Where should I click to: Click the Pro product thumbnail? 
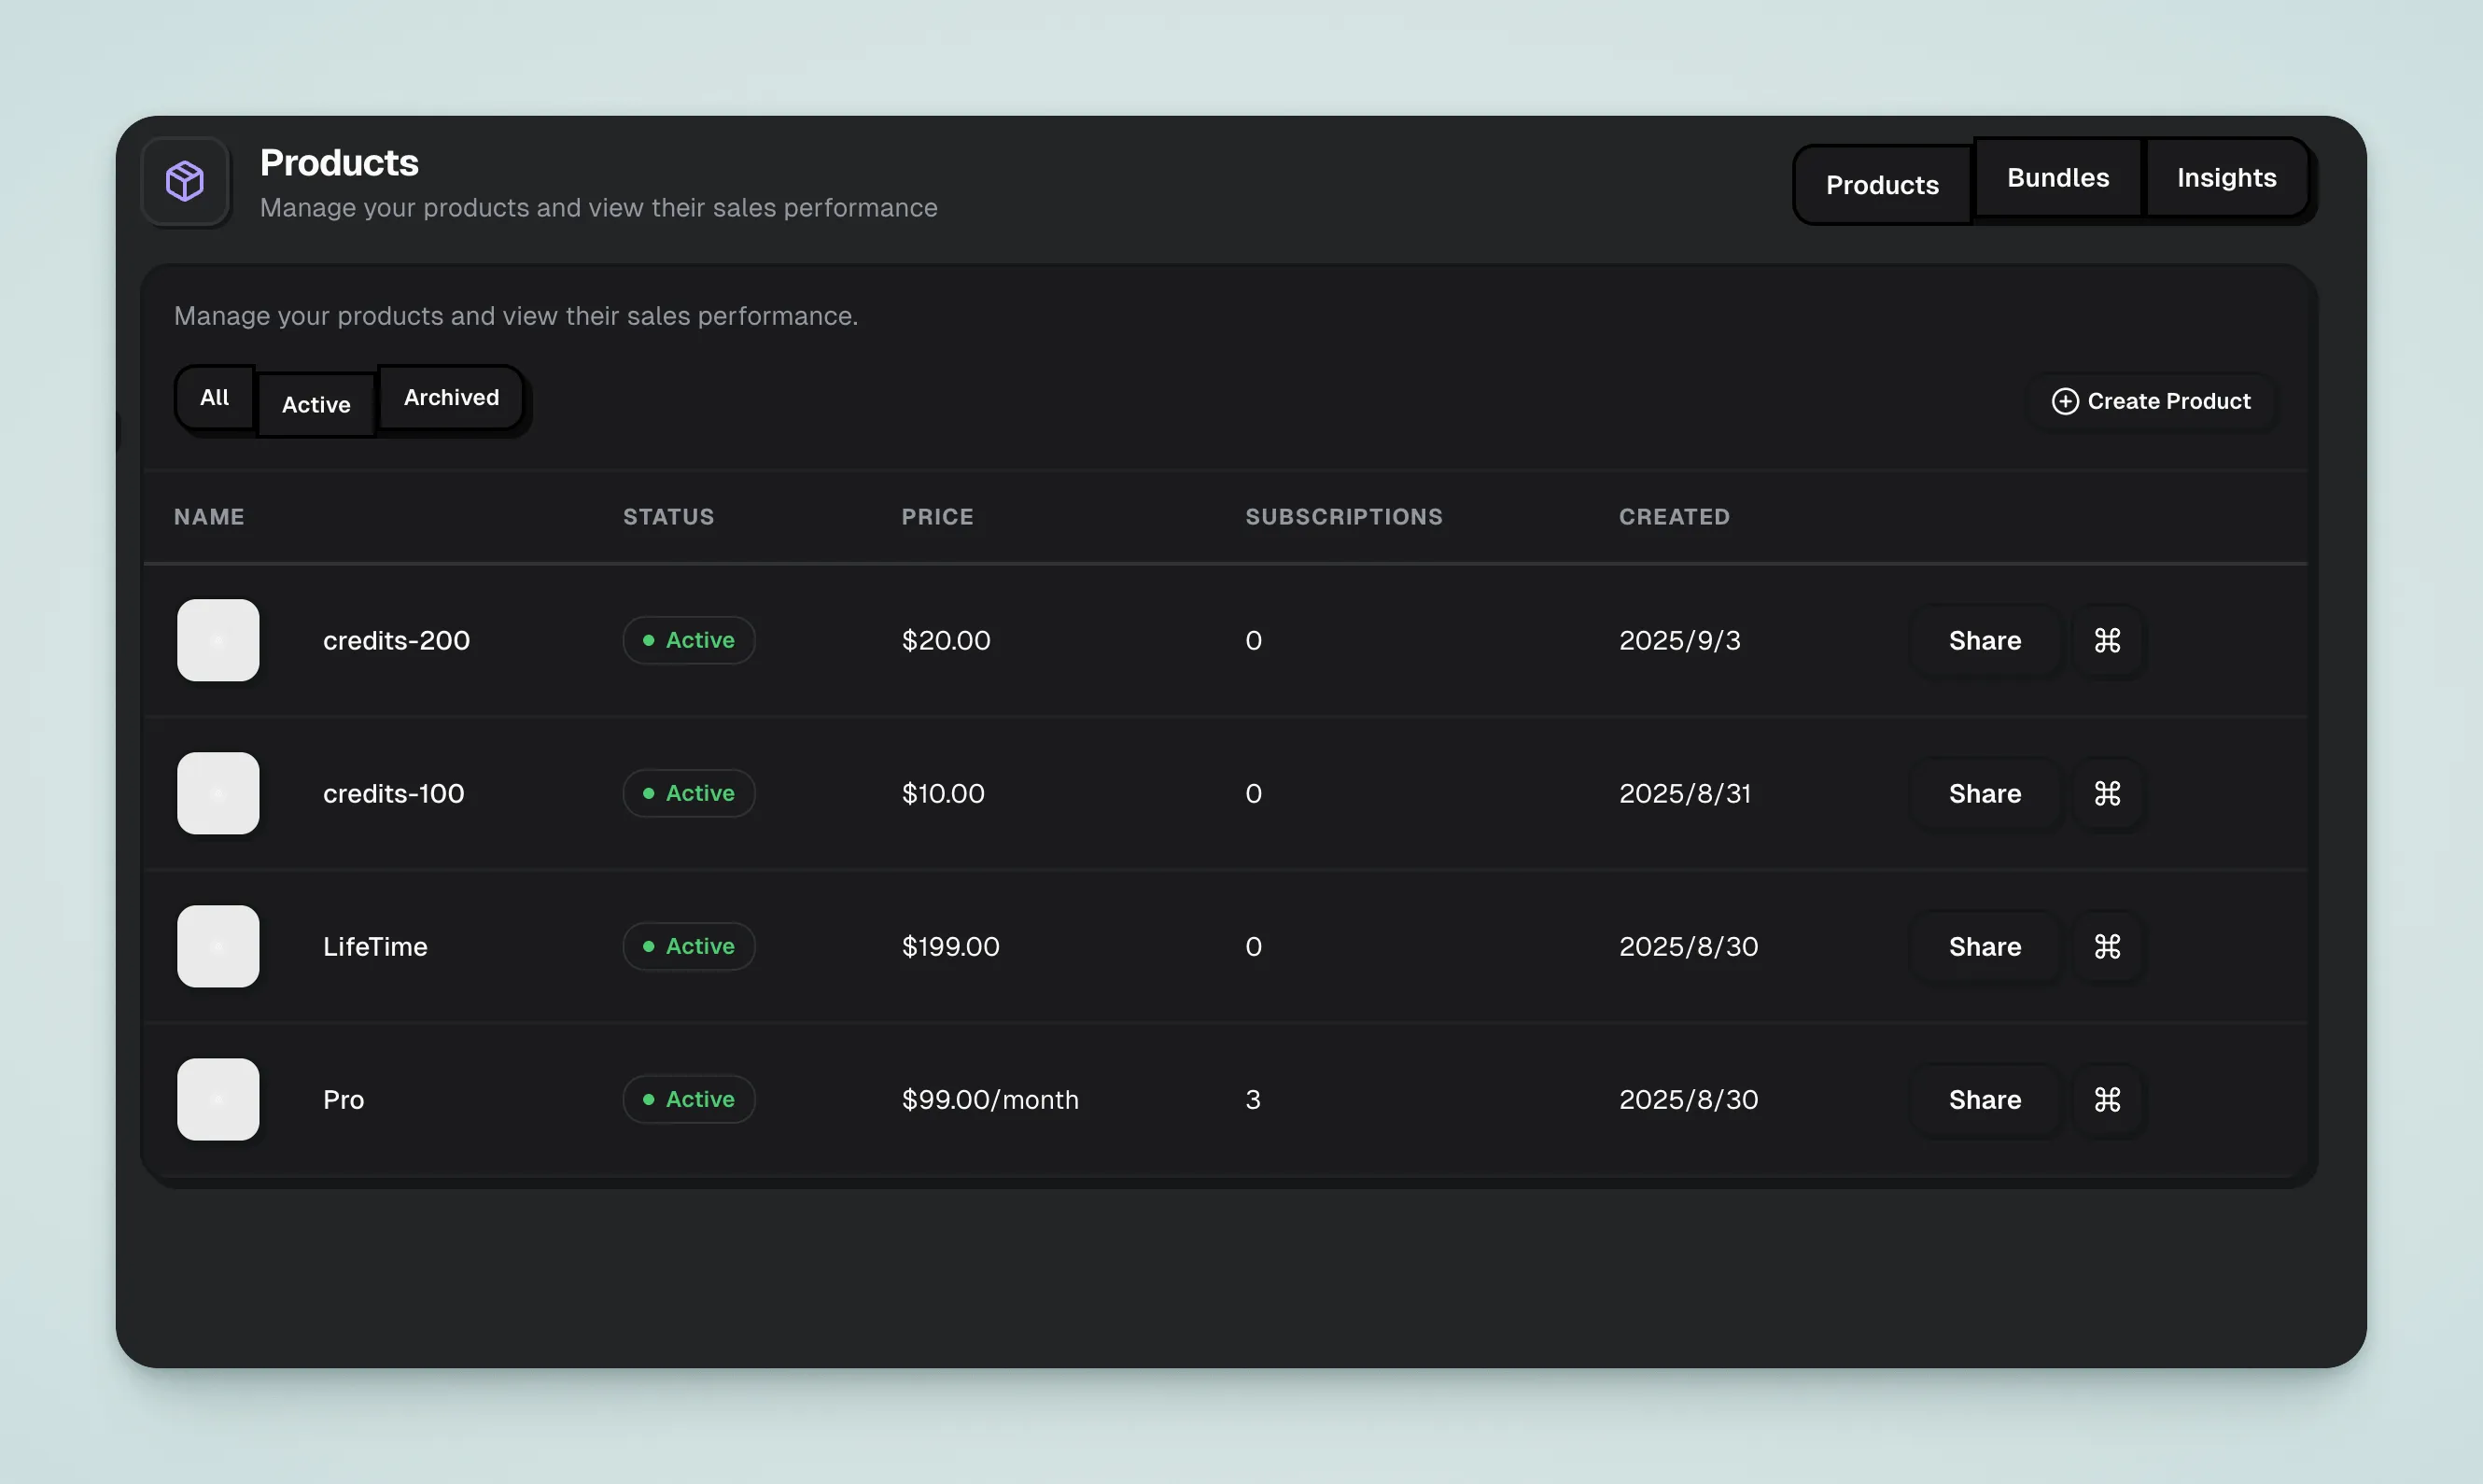pyautogui.click(x=218, y=1099)
